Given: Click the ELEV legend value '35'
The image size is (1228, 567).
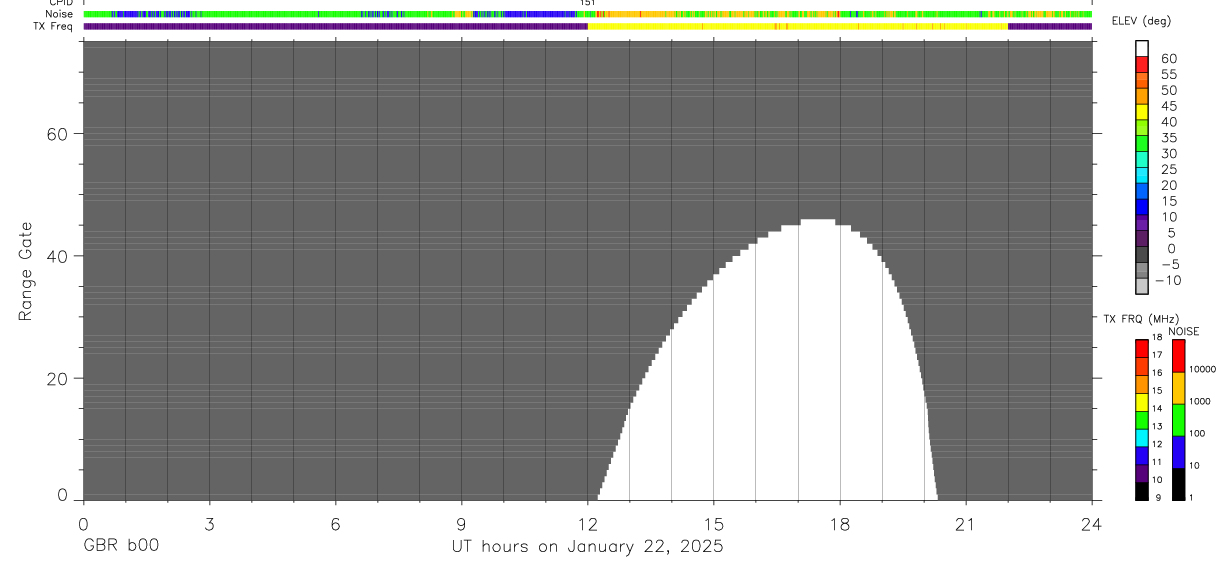Looking at the screenshot, I should 1168,138.
